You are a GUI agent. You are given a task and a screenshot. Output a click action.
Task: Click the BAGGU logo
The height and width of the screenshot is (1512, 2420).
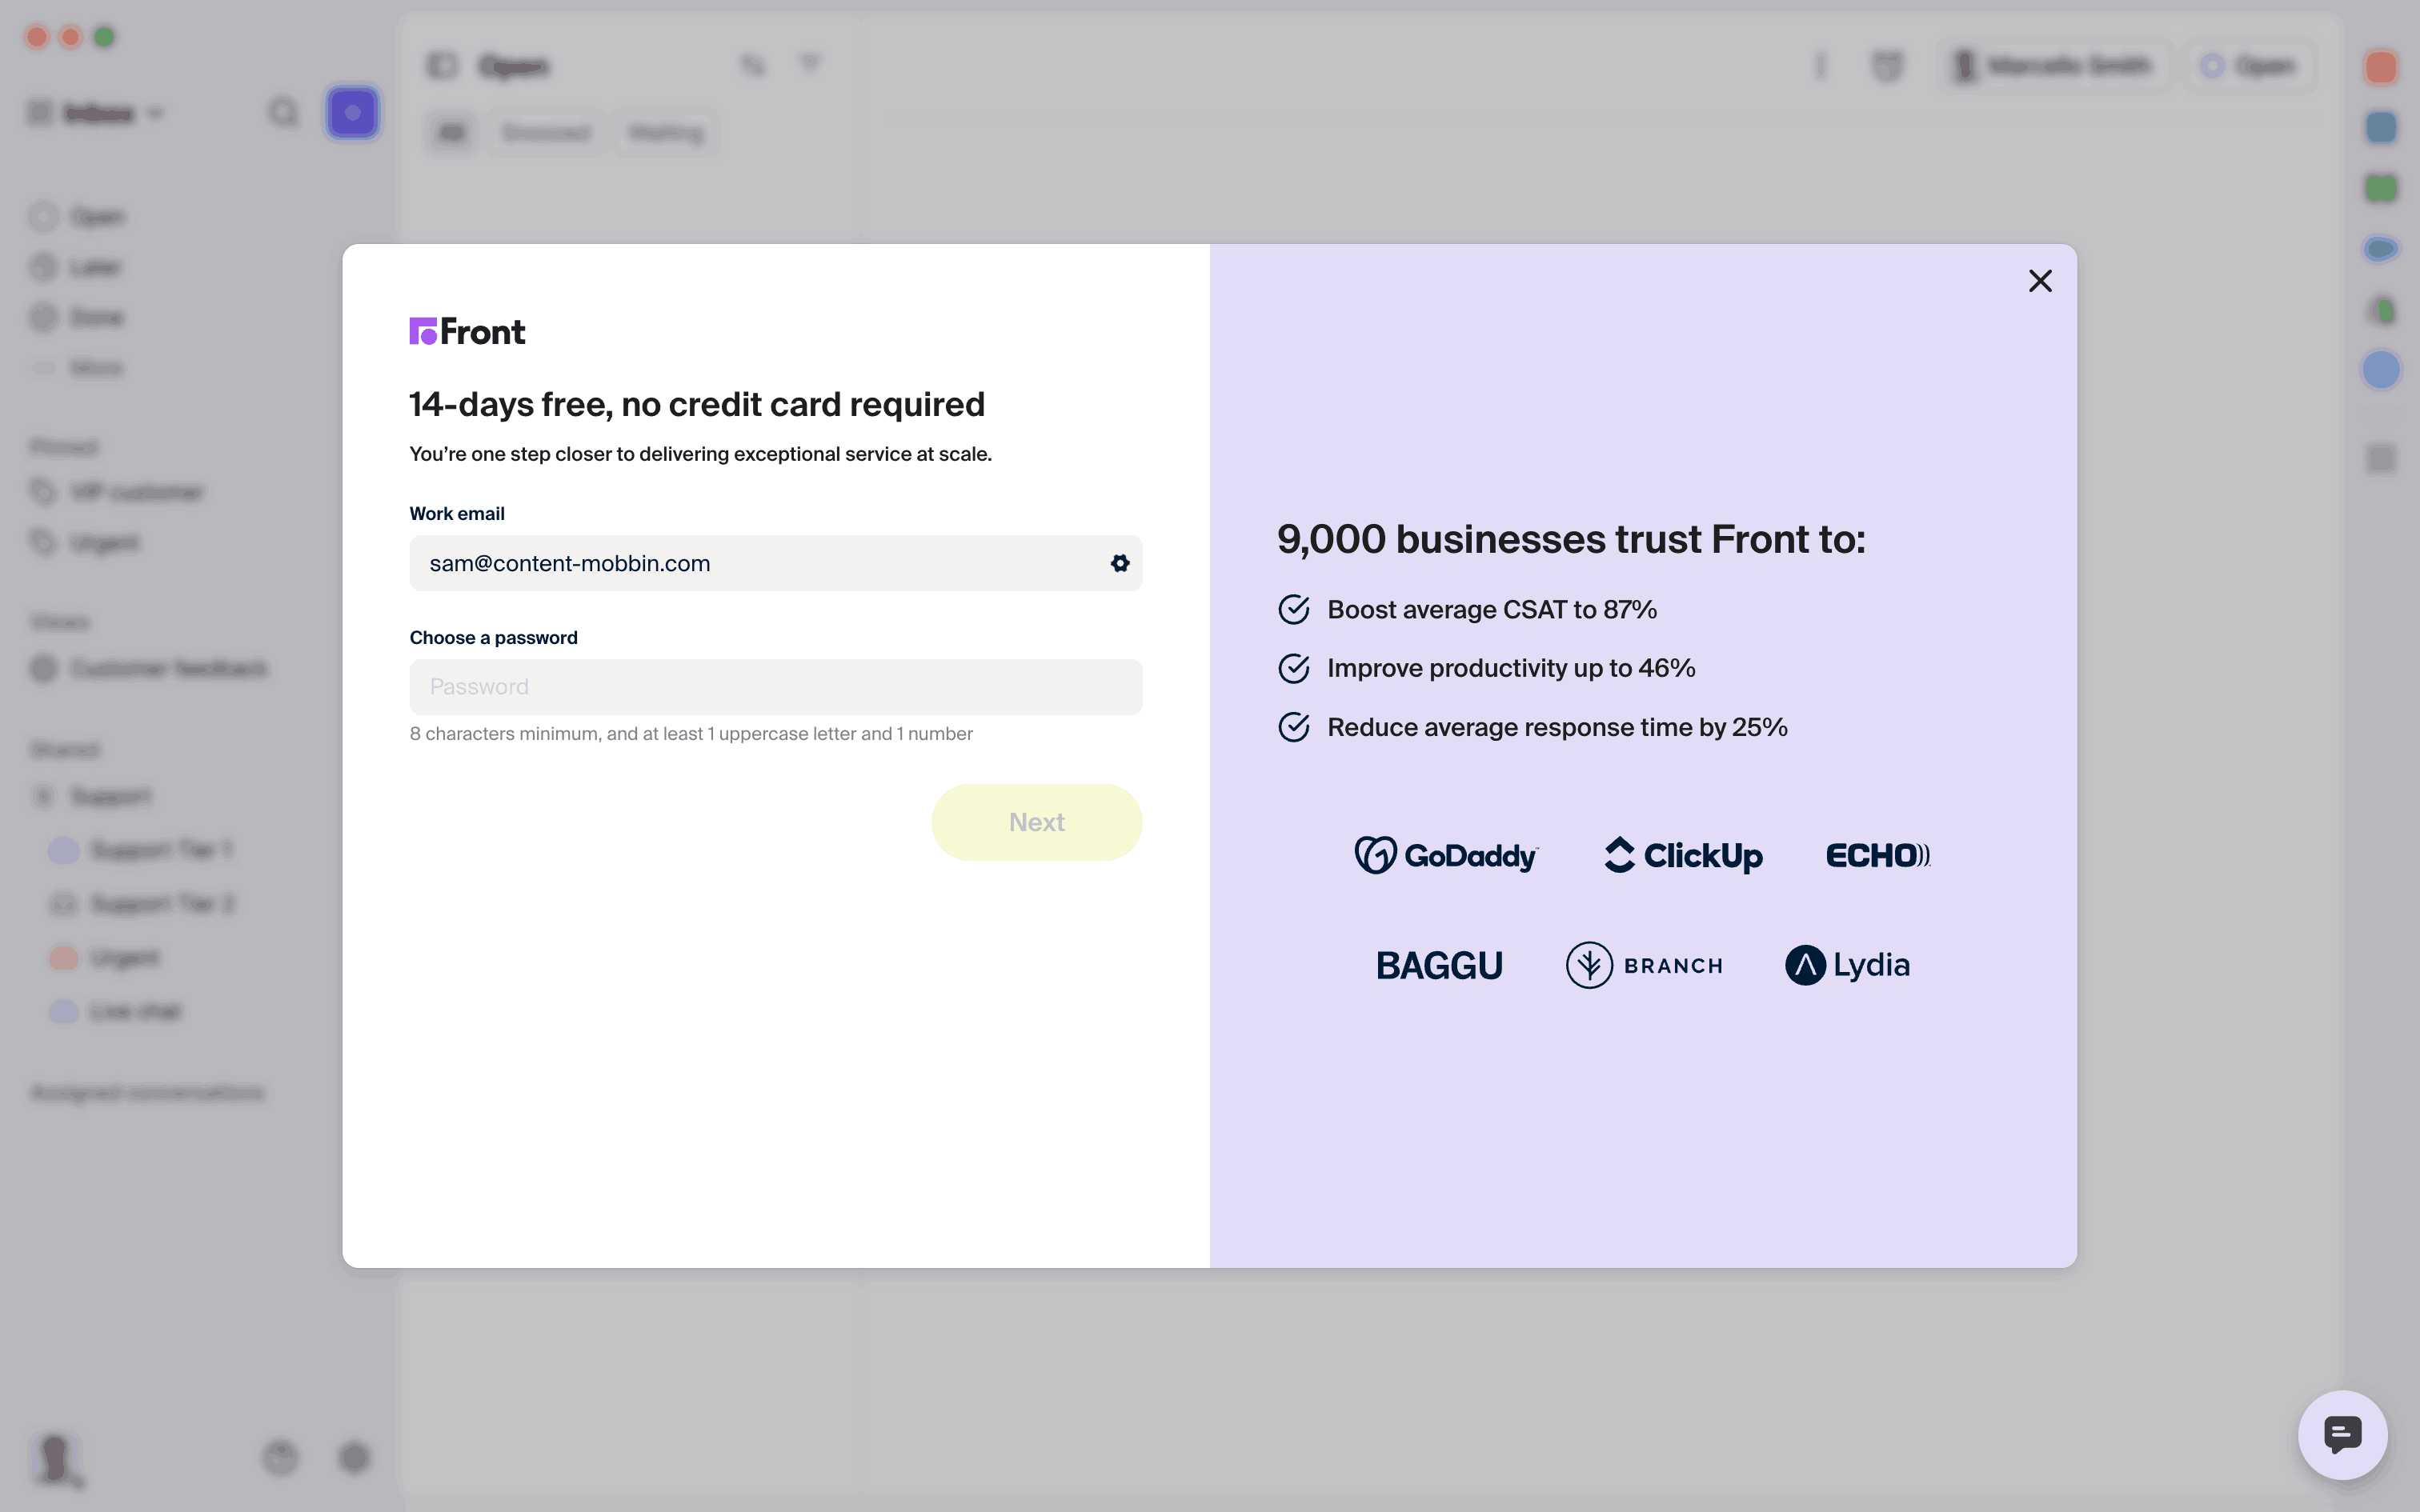click(1439, 965)
